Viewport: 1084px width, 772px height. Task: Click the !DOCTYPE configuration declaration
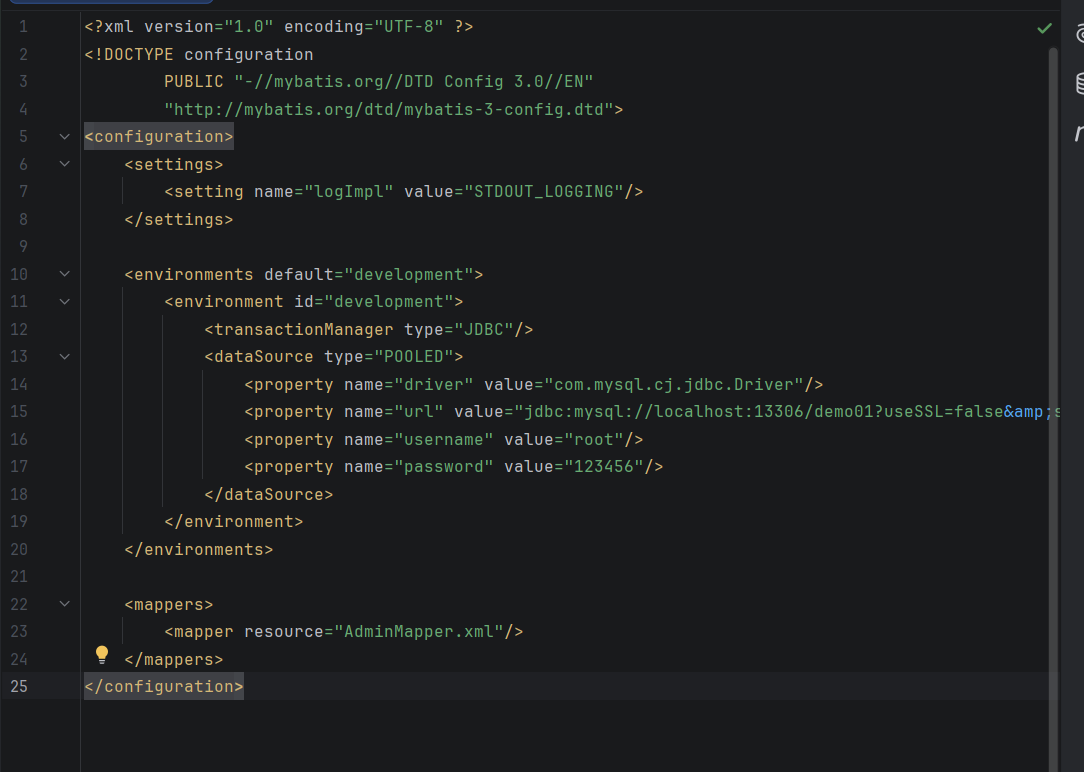click(x=199, y=55)
